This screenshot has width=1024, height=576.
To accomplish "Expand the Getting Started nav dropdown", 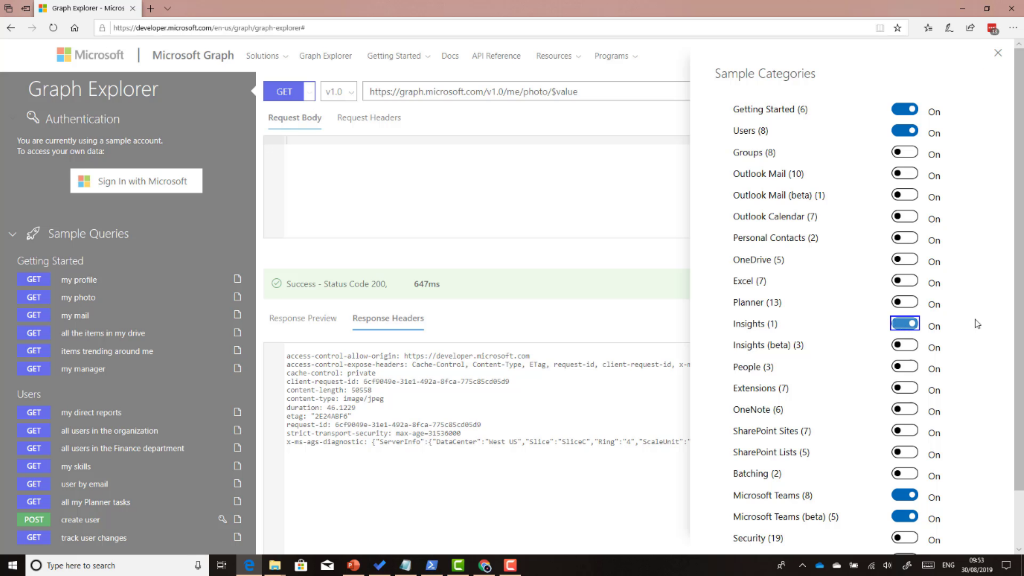I will tap(398, 56).
